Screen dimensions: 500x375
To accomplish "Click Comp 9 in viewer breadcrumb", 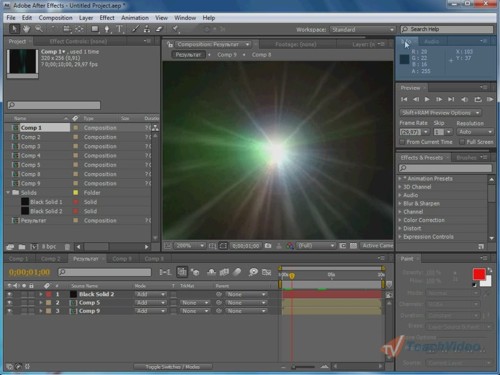I will (227, 55).
